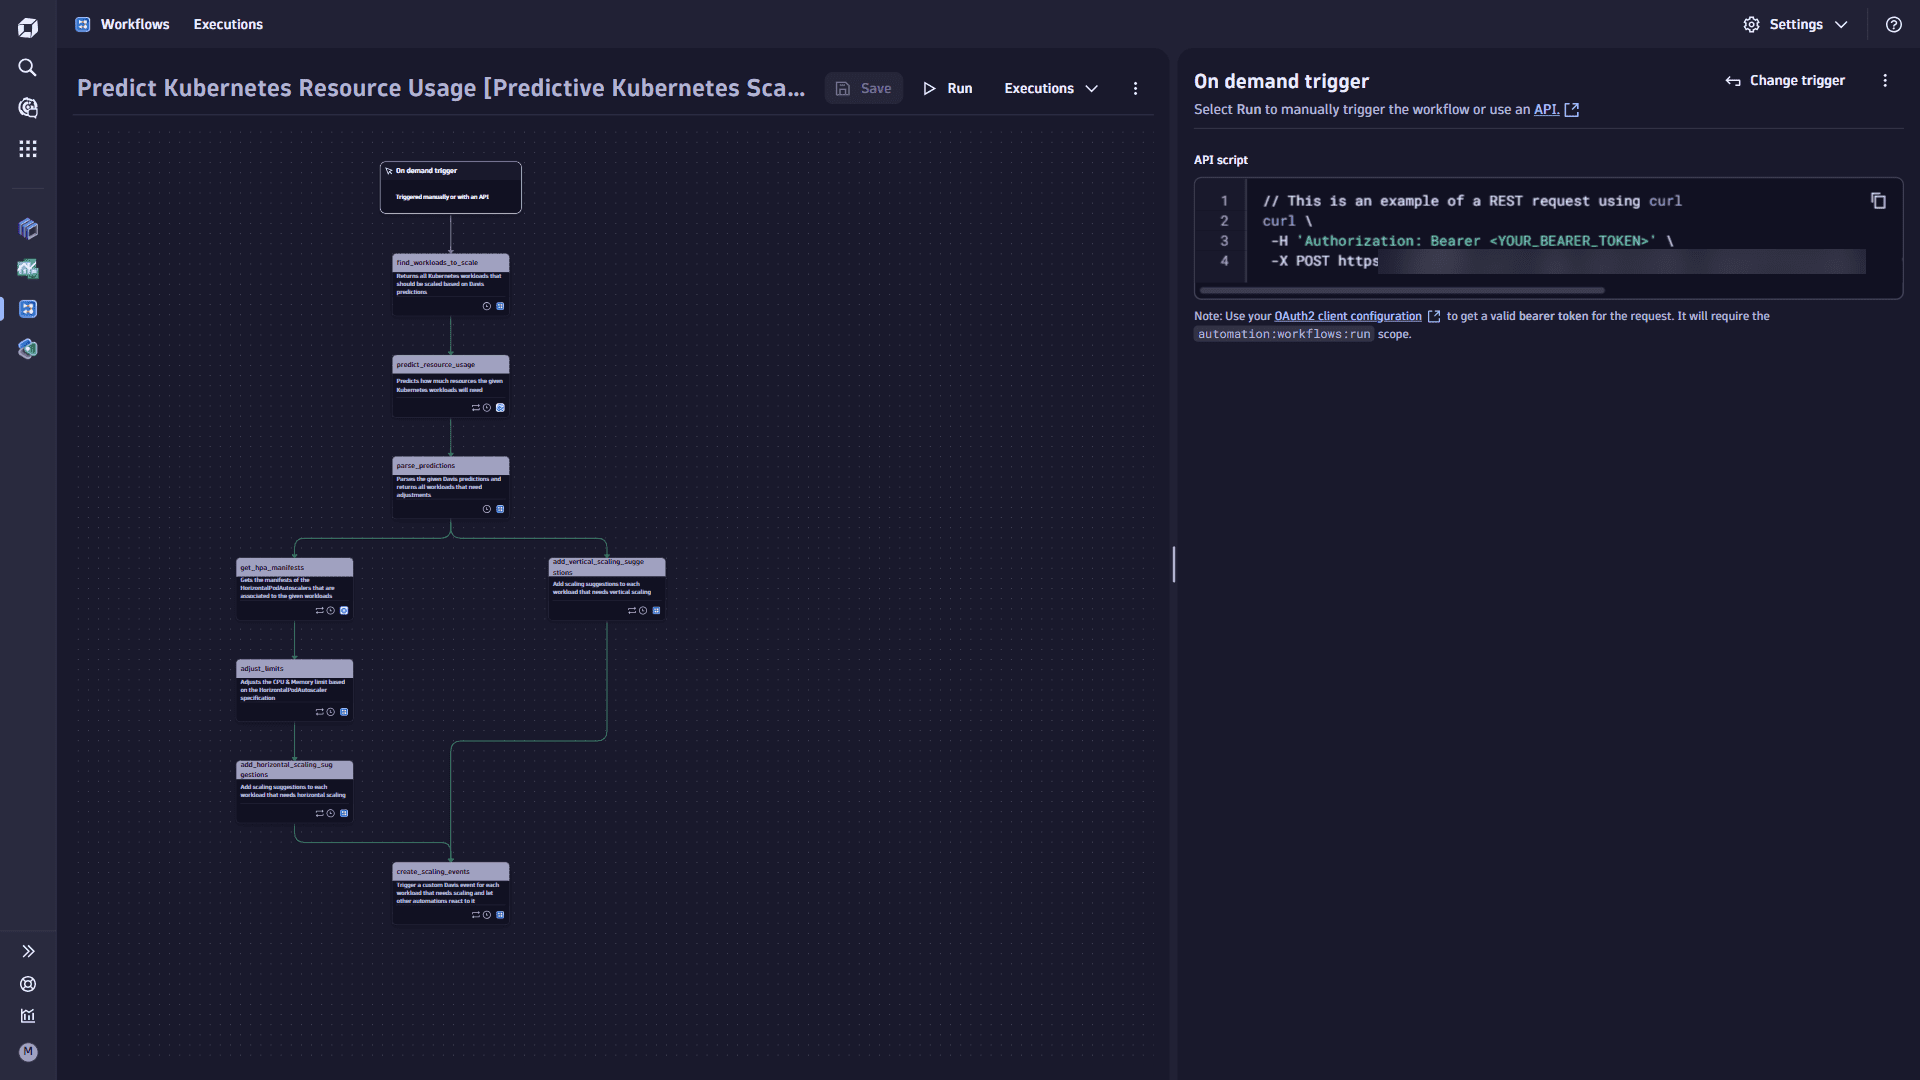Switch to the Workflows tab
This screenshot has height=1080, width=1920.
click(123, 24)
